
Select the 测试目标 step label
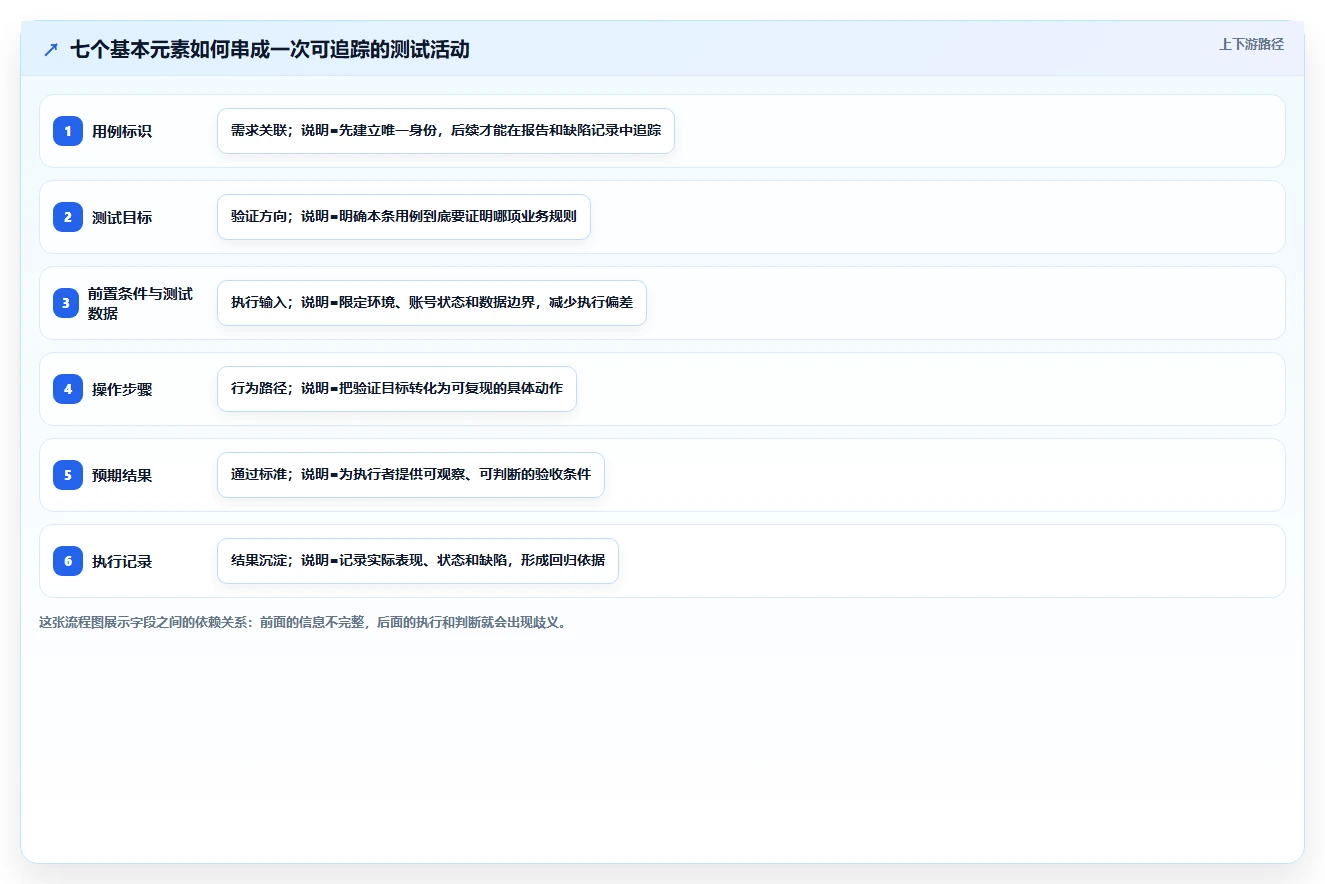[x=122, y=217]
